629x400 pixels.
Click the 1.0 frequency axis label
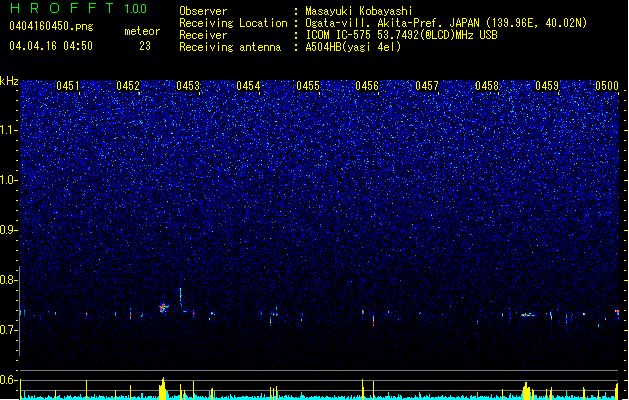click(x=9, y=180)
